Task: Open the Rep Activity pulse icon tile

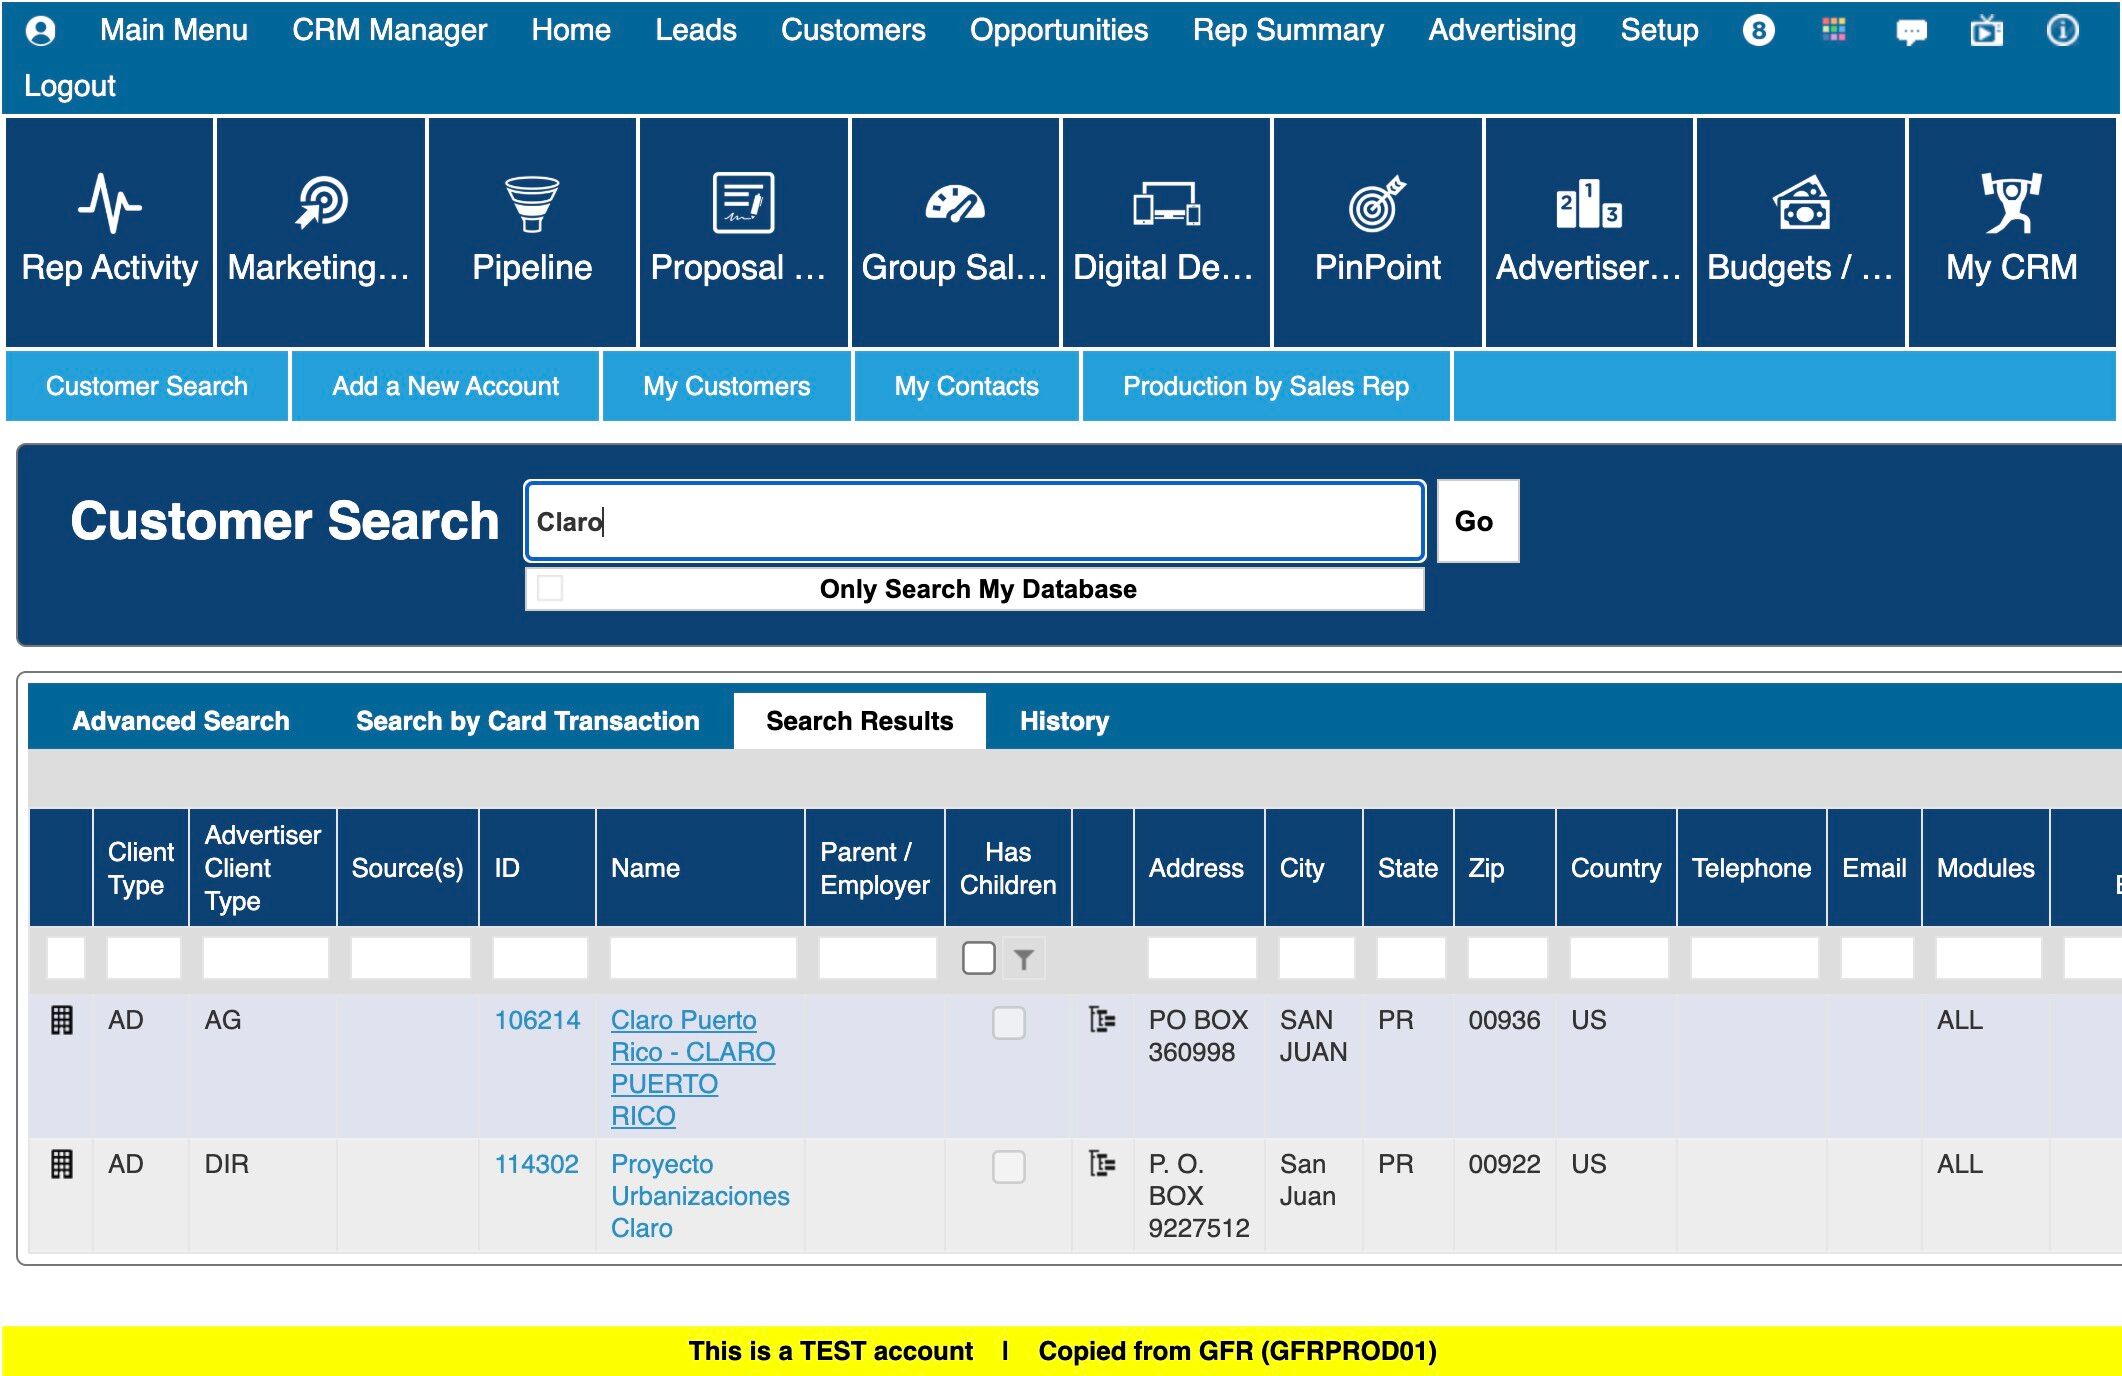Action: 109,204
